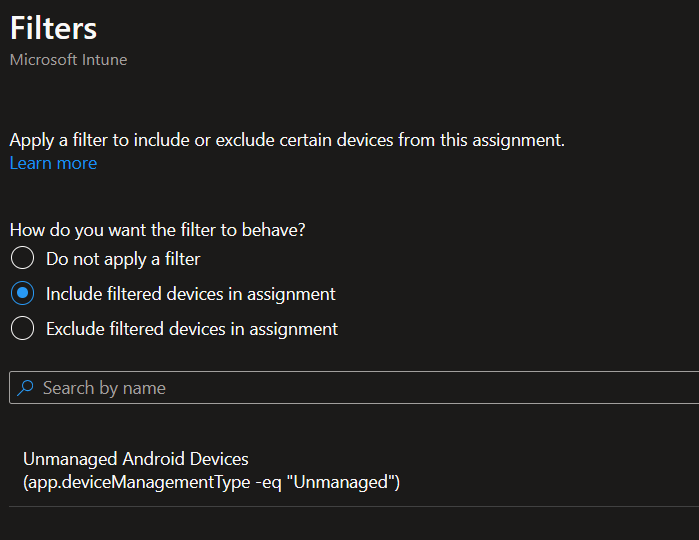The height and width of the screenshot is (540, 699).
Task: Click the "How do you want the filter to behave?" question
Action: click(x=157, y=229)
